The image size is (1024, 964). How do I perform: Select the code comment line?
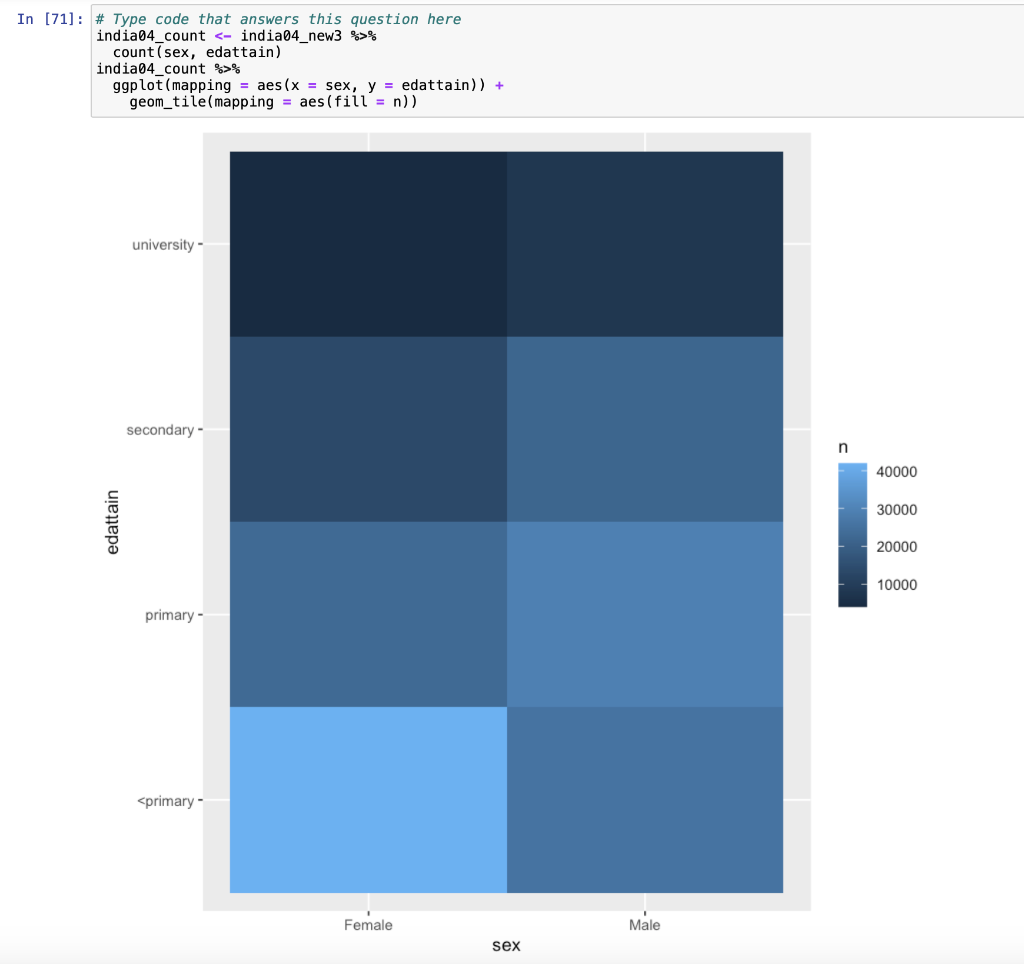[x=275, y=18]
